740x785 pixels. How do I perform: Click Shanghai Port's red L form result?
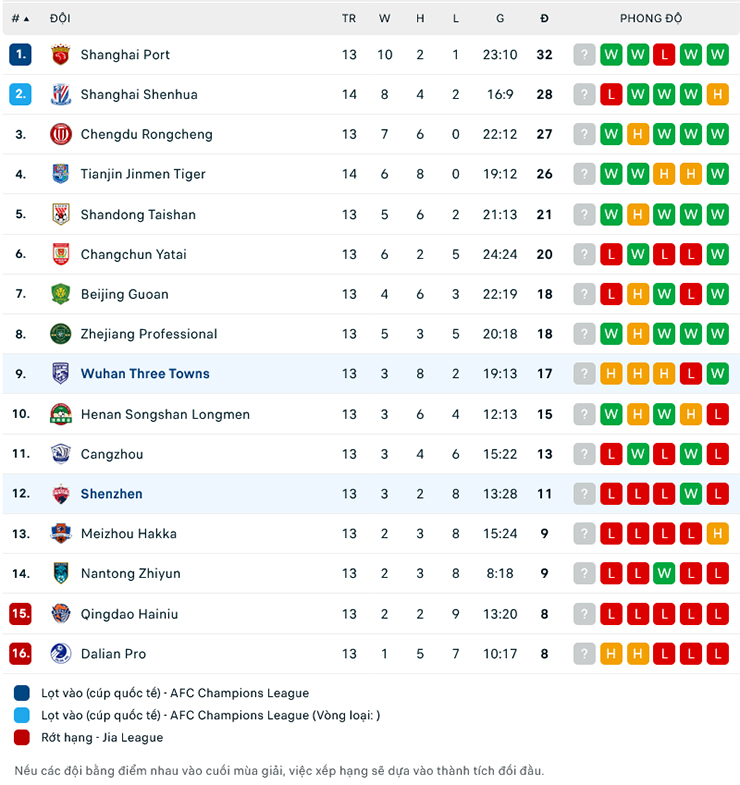(664, 55)
